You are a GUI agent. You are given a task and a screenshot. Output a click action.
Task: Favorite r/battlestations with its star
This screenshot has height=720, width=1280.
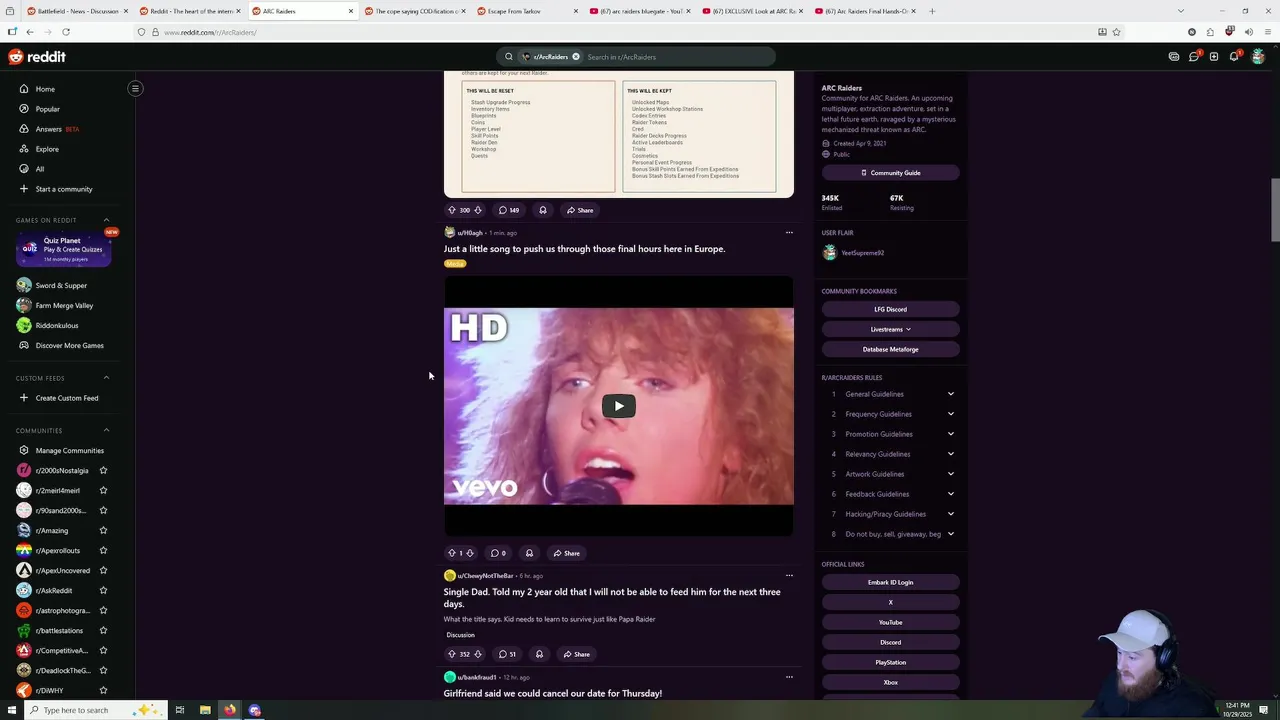[103, 630]
